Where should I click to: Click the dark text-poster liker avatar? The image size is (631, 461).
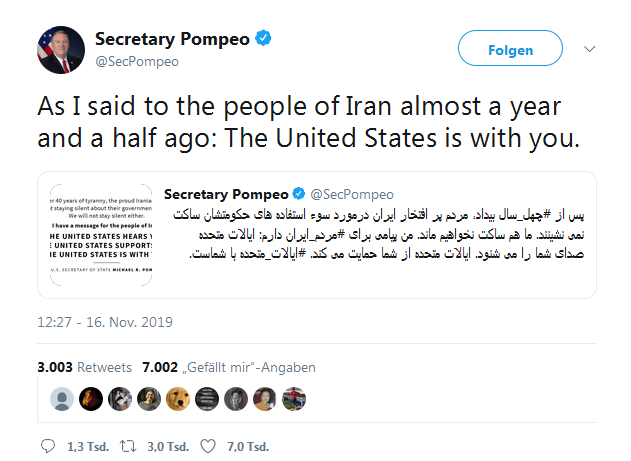click(207, 398)
